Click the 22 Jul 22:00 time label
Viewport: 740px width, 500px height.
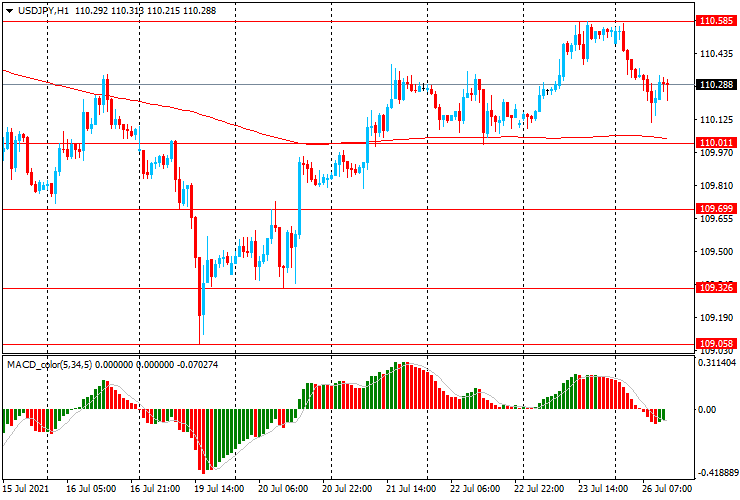point(539,488)
